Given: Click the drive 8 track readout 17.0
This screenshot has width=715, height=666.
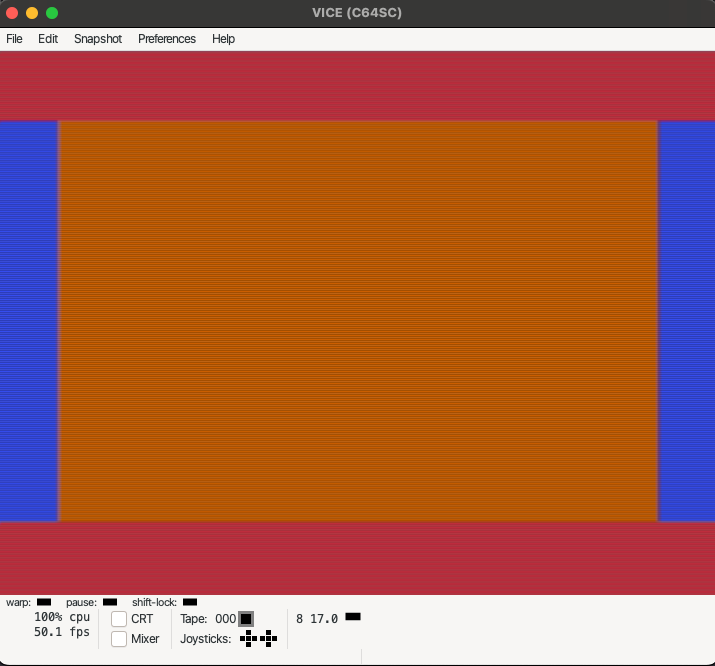Looking at the screenshot, I should point(324,619).
